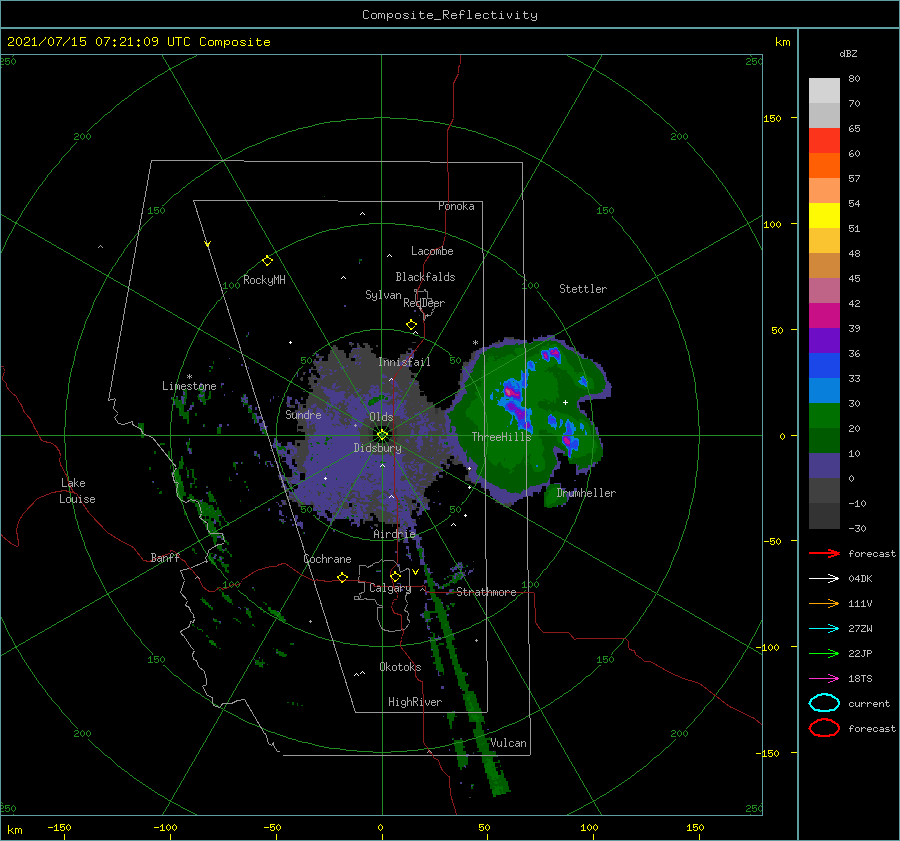The image size is (900, 841).
Task: Click the RockyMH label
Action: click(x=264, y=280)
